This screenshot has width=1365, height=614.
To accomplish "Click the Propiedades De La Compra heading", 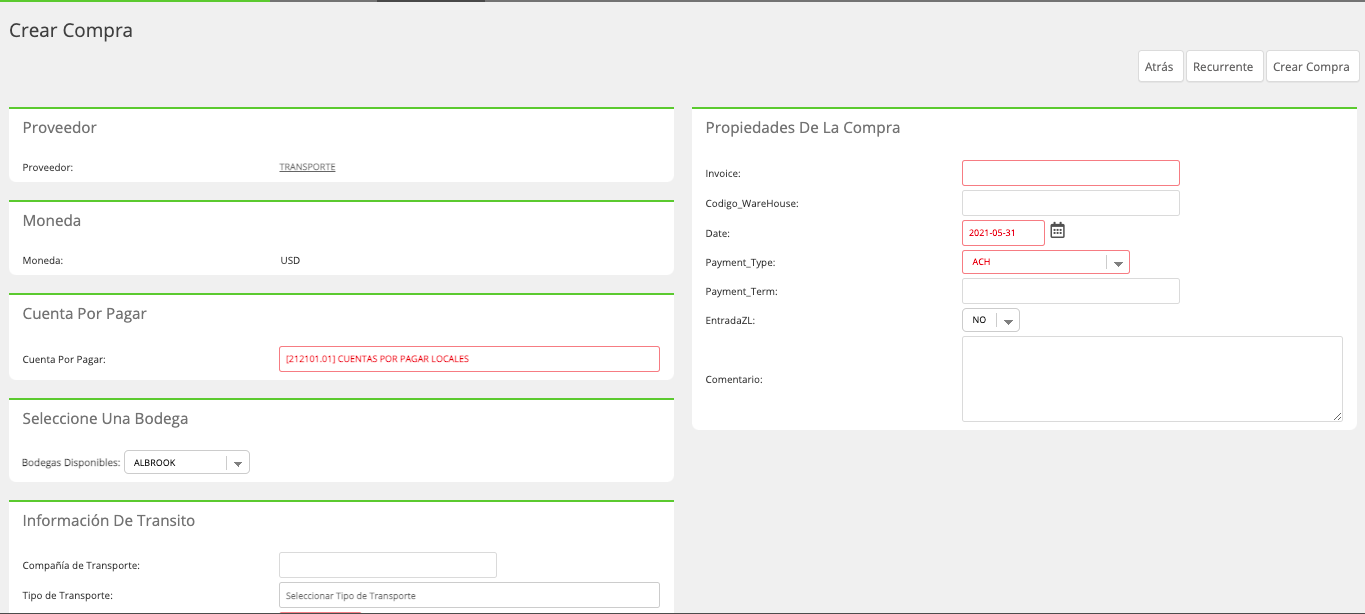I will tap(803, 128).
